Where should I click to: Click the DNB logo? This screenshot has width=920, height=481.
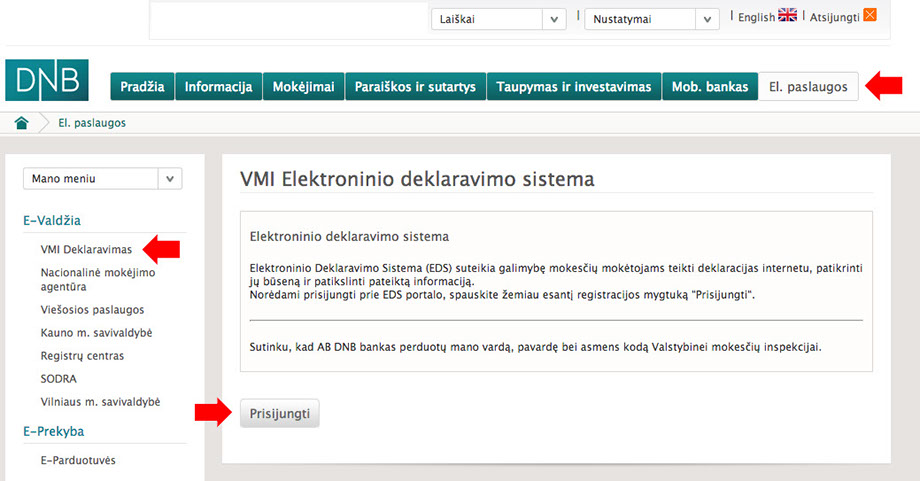pos(47,80)
